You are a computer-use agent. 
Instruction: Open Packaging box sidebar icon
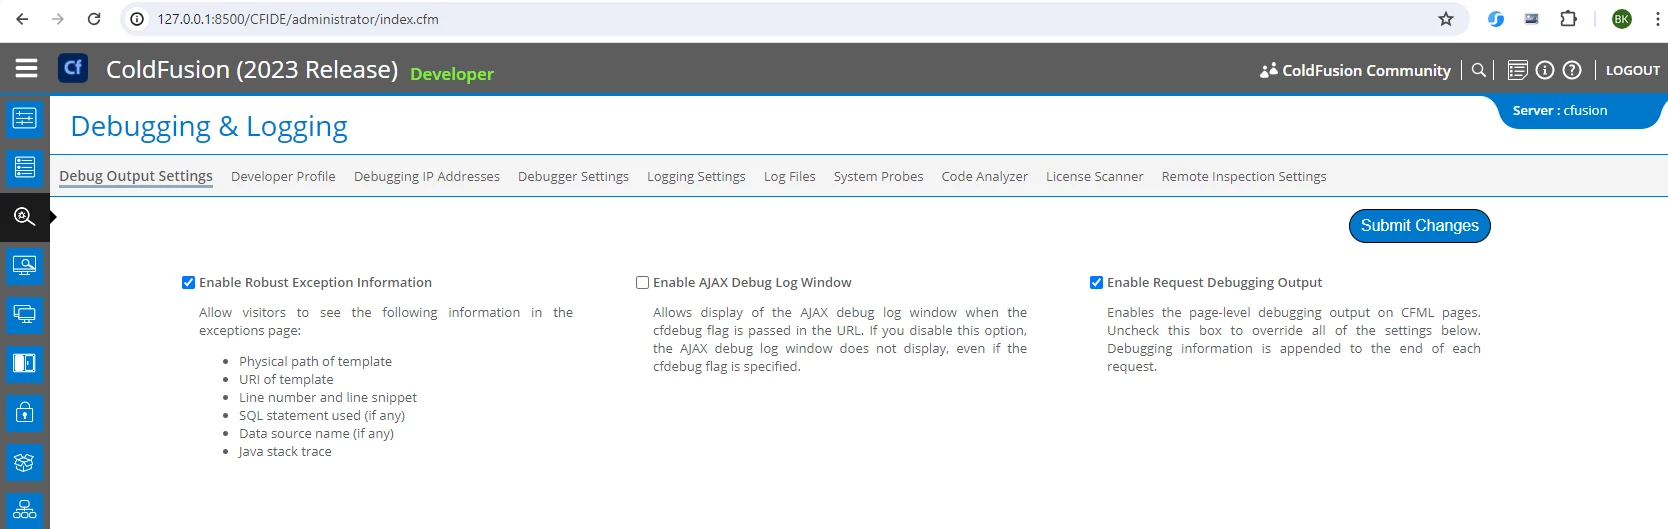point(25,462)
